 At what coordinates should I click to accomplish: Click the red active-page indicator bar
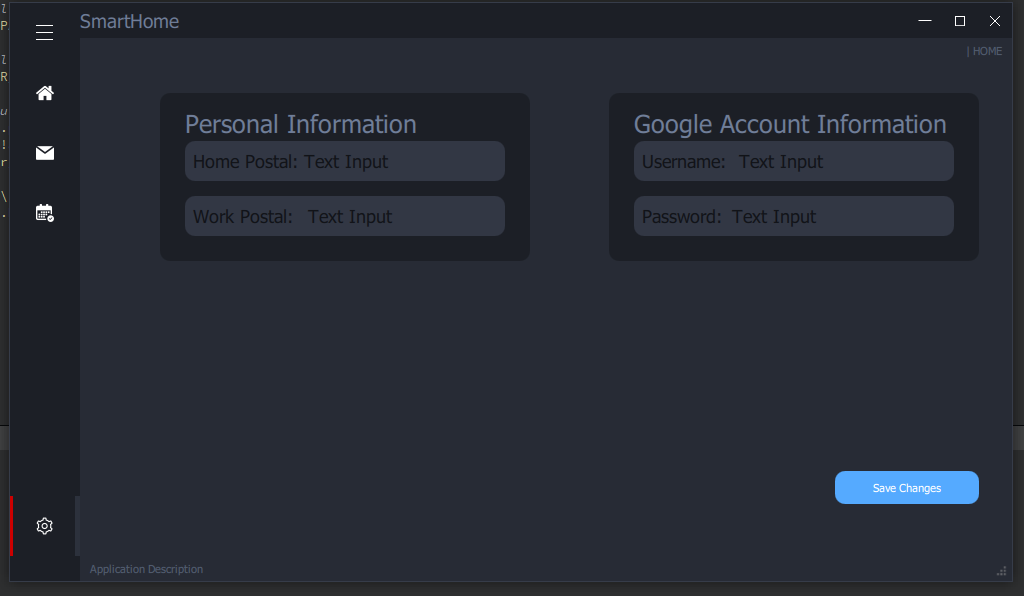12,526
